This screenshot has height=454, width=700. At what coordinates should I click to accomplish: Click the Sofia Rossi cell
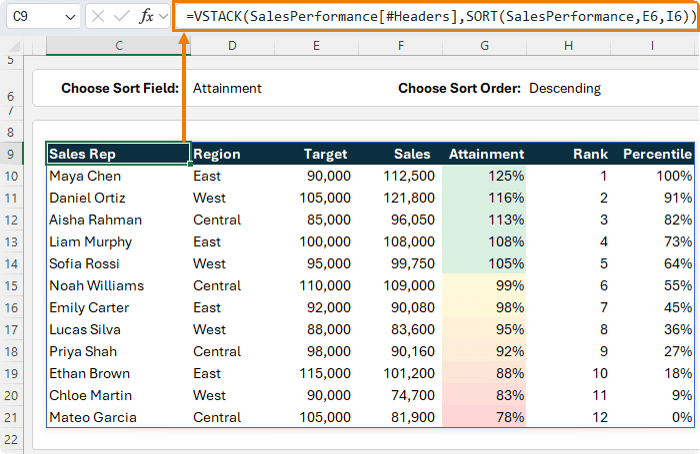coord(118,263)
